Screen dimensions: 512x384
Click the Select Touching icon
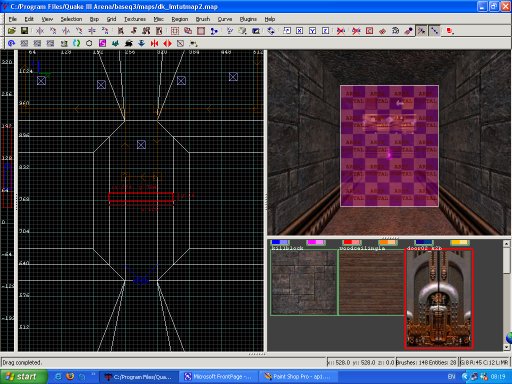tap(134, 31)
